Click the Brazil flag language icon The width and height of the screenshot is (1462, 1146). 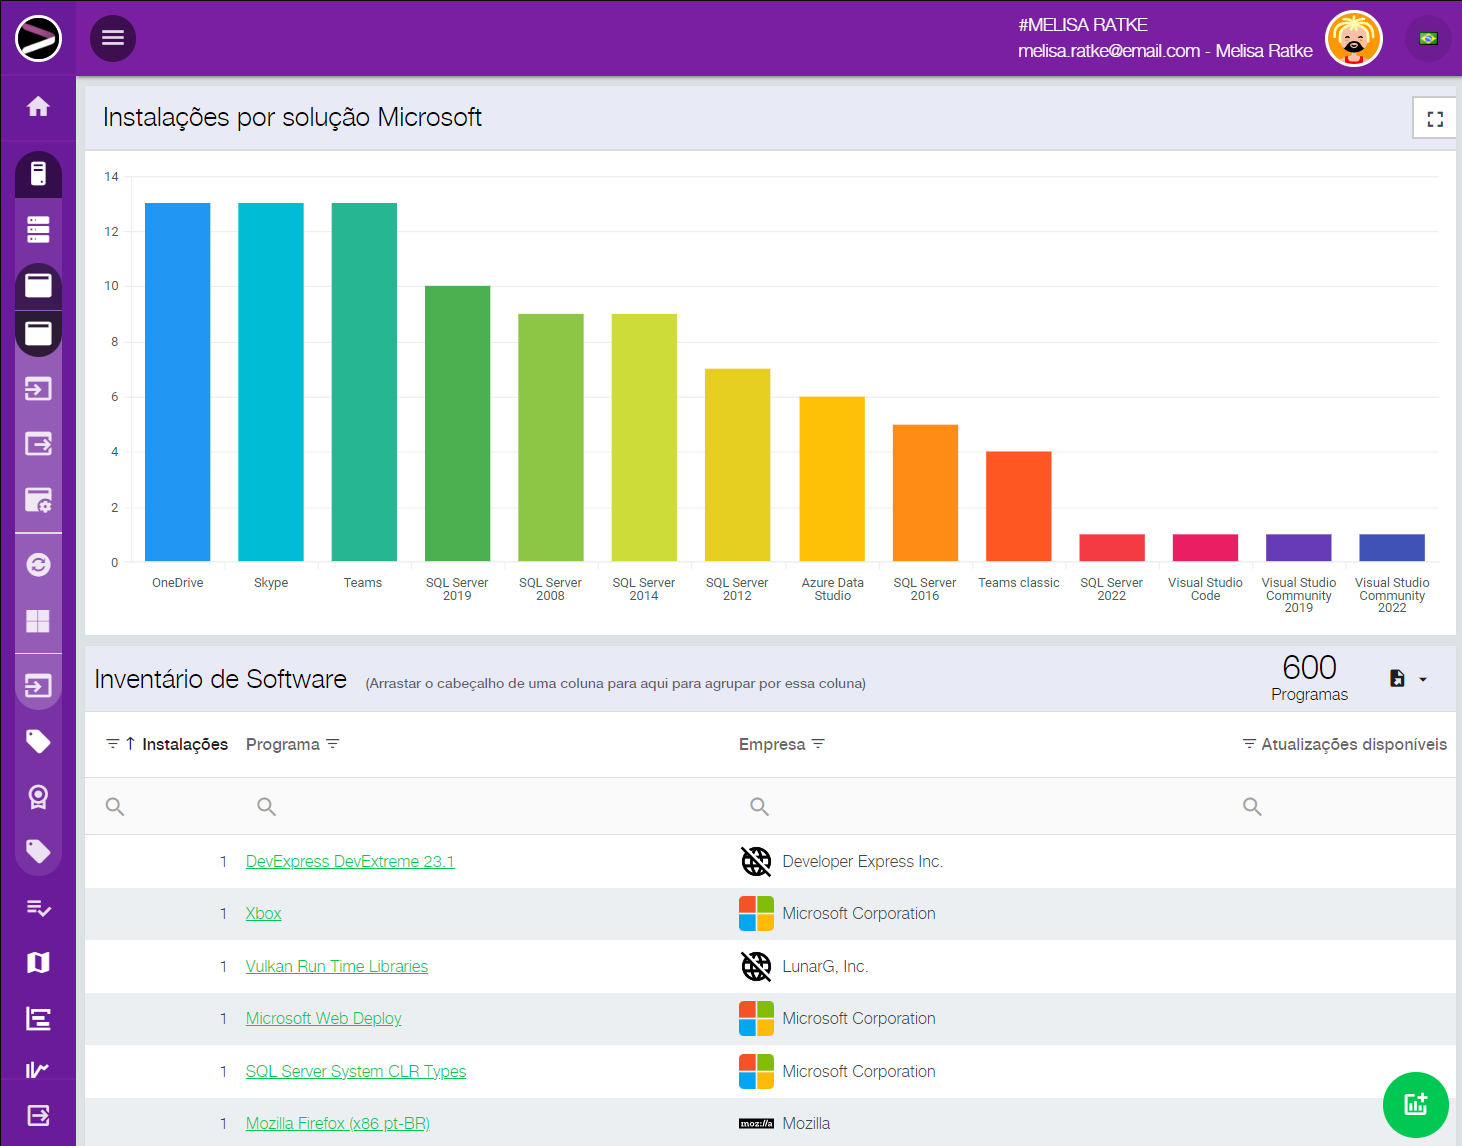click(1428, 39)
